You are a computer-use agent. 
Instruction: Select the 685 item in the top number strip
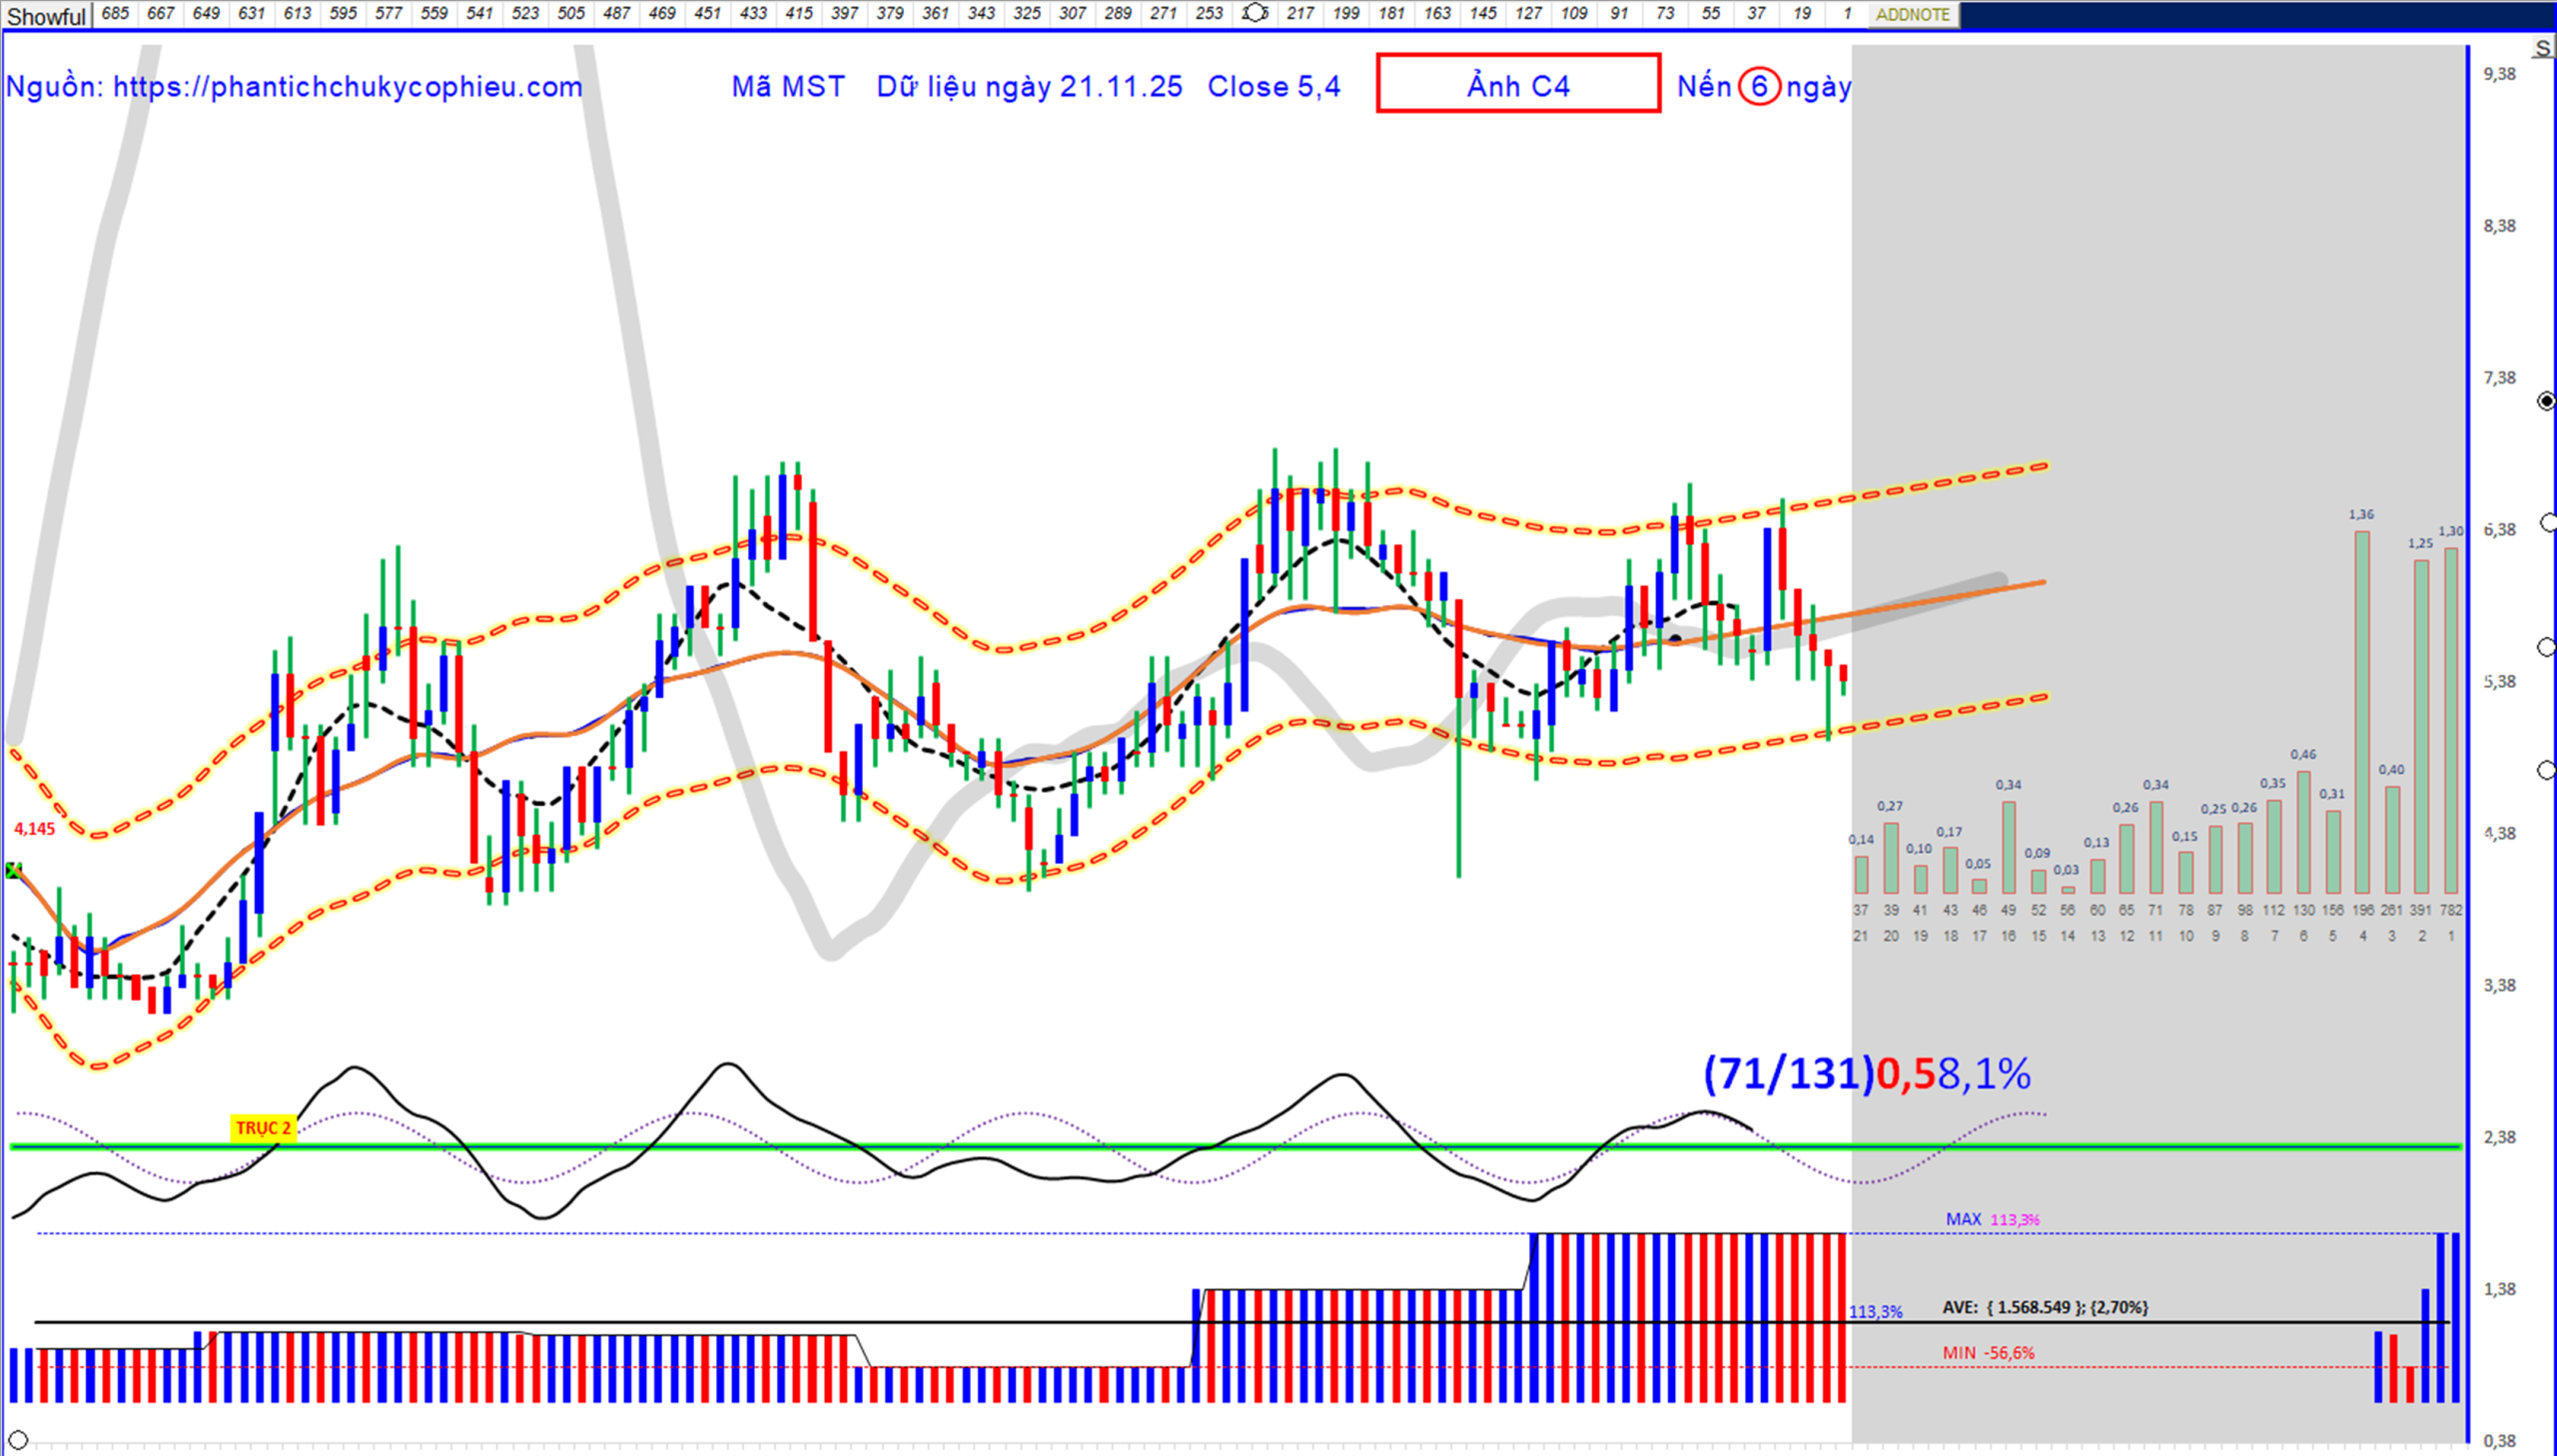[115, 13]
